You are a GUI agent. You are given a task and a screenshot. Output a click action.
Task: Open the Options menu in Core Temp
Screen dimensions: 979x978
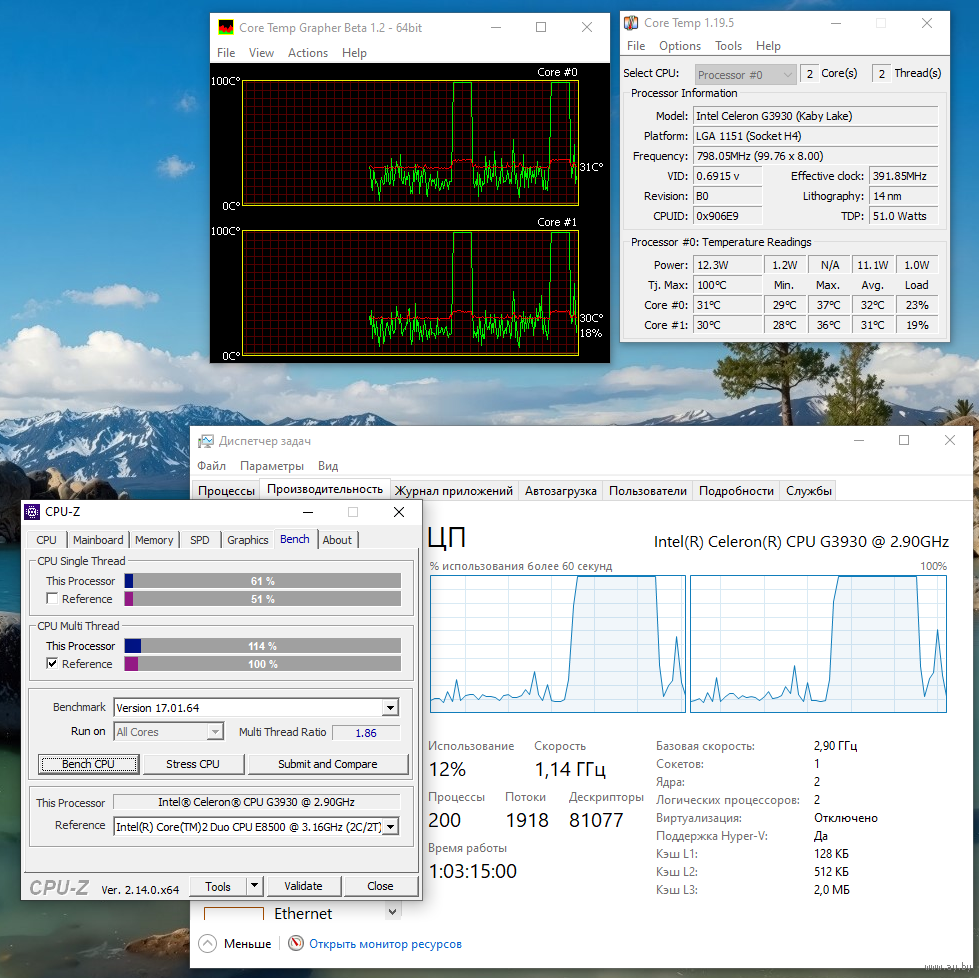pyautogui.click(x=679, y=46)
